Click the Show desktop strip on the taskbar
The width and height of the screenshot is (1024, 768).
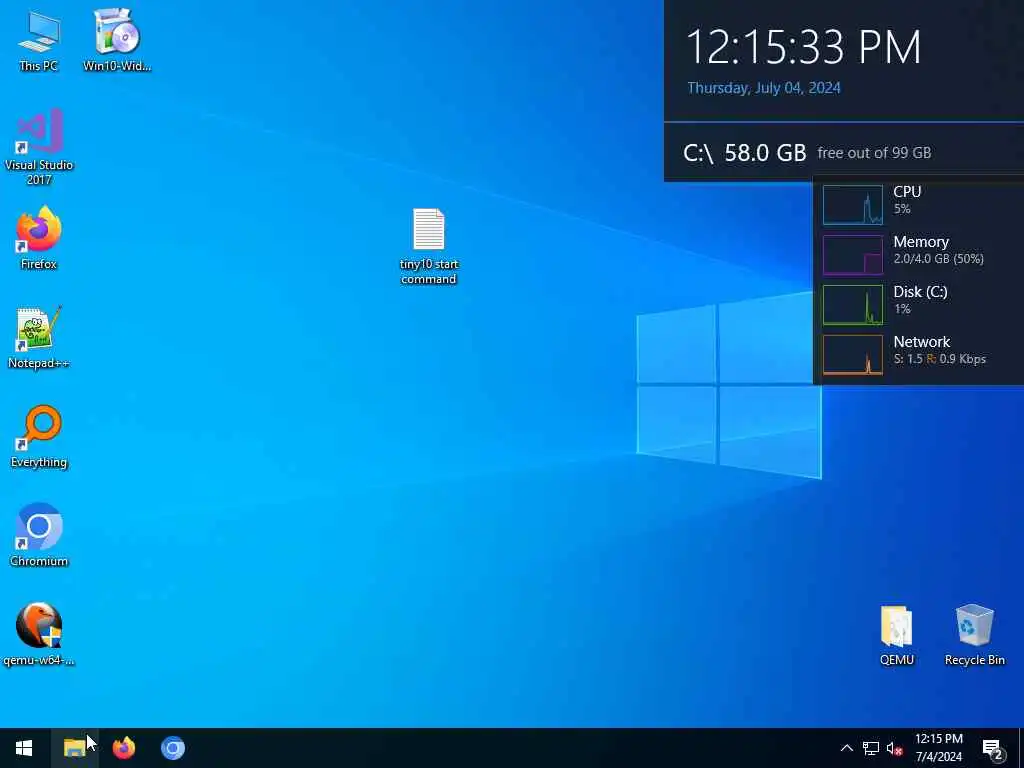[1021, 748]
